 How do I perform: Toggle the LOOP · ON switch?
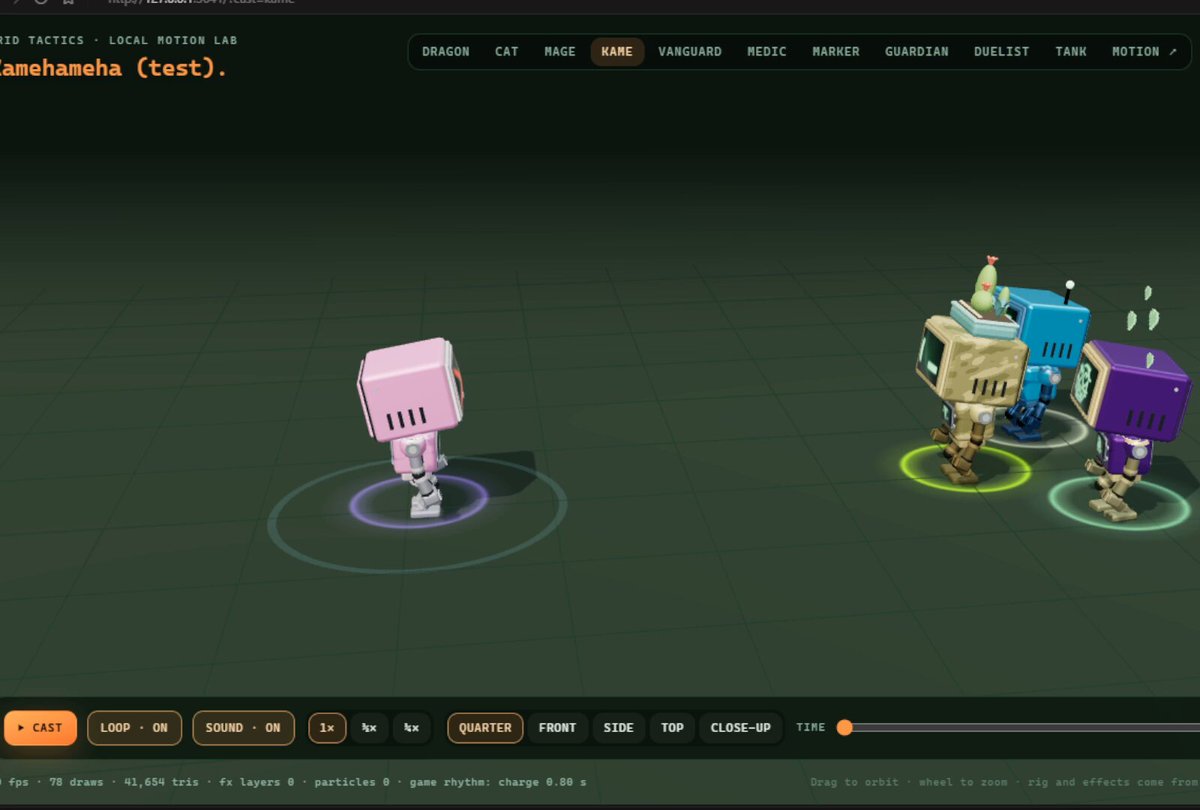point(134,728)
